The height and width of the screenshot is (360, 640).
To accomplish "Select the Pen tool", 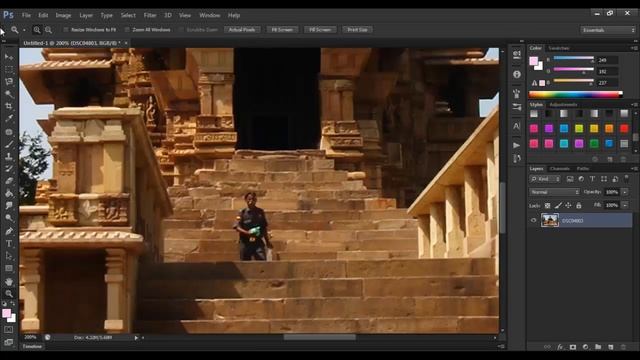I will point(9,231).
